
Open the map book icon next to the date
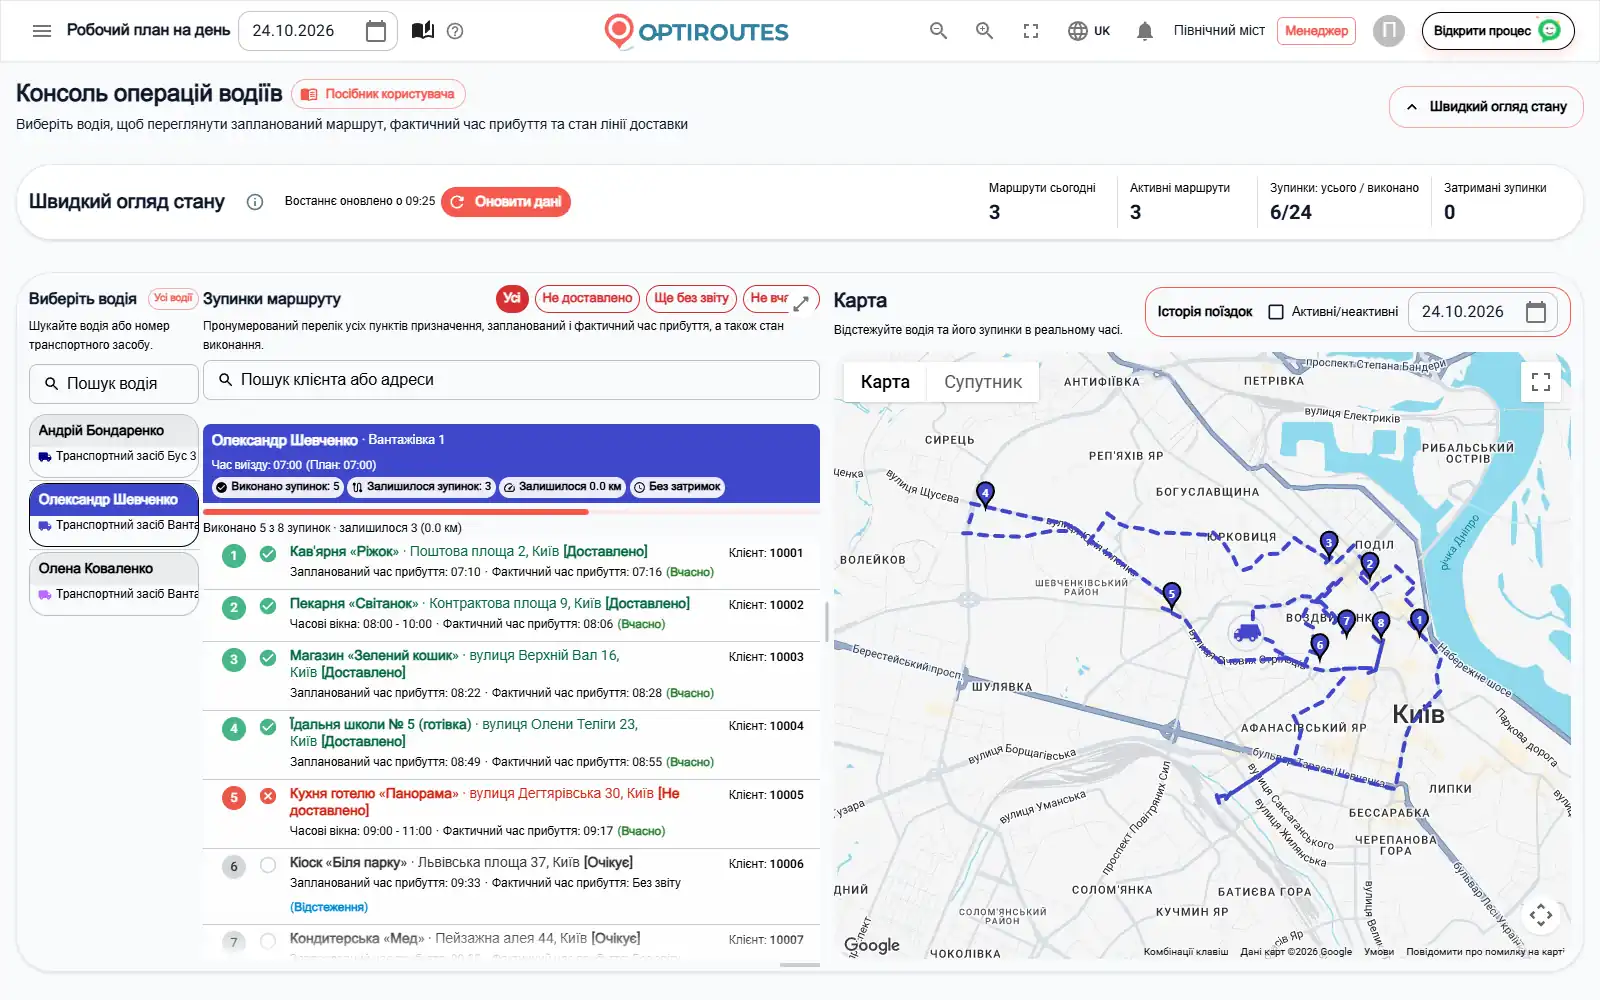point(423,31)
